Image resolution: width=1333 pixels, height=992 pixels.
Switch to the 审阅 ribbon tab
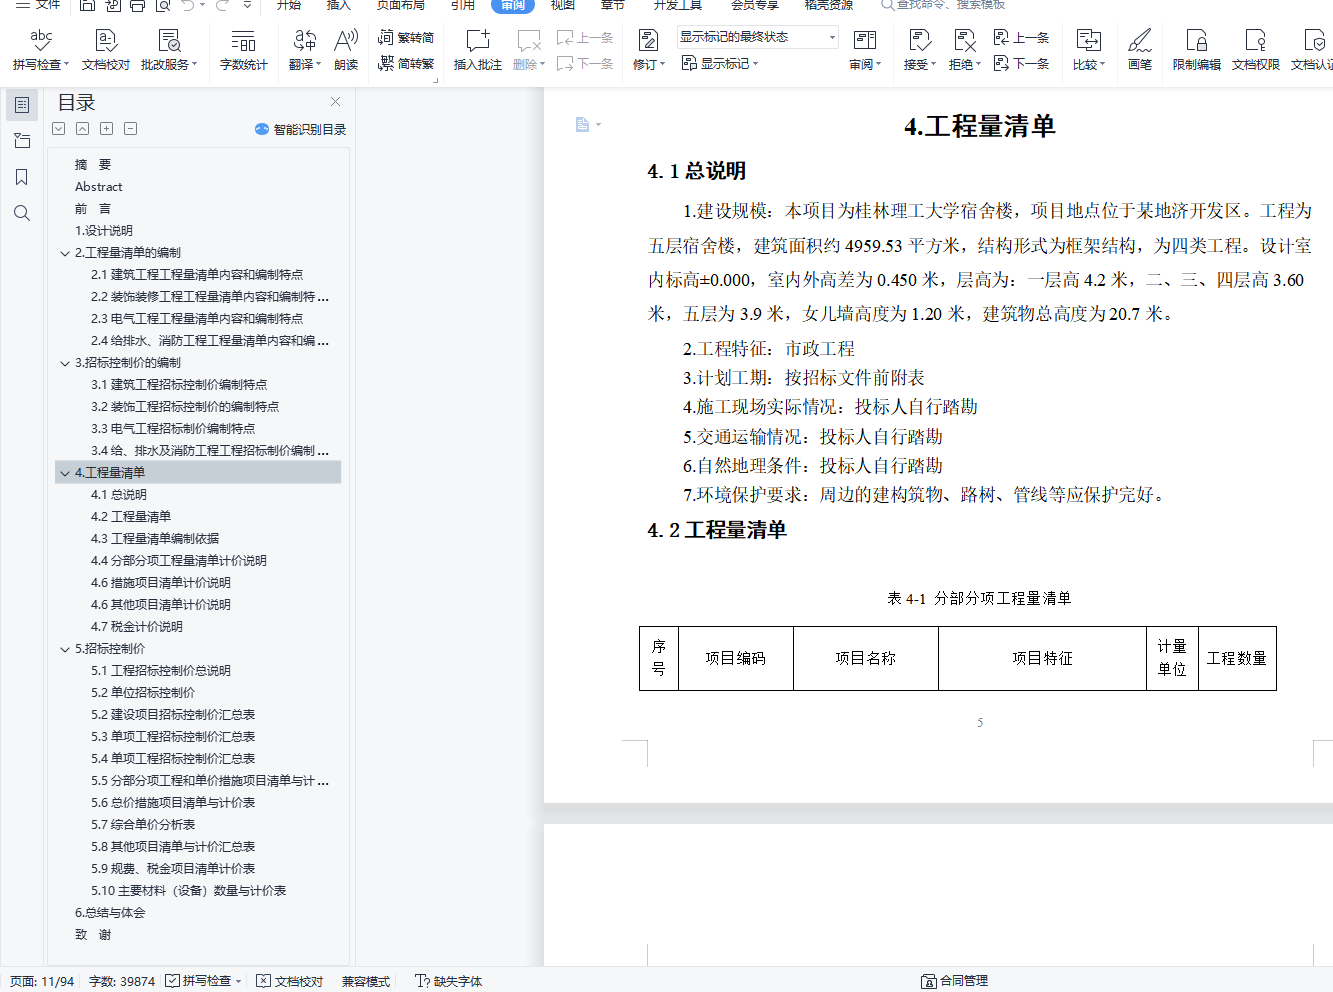click(x=513, y=6)
